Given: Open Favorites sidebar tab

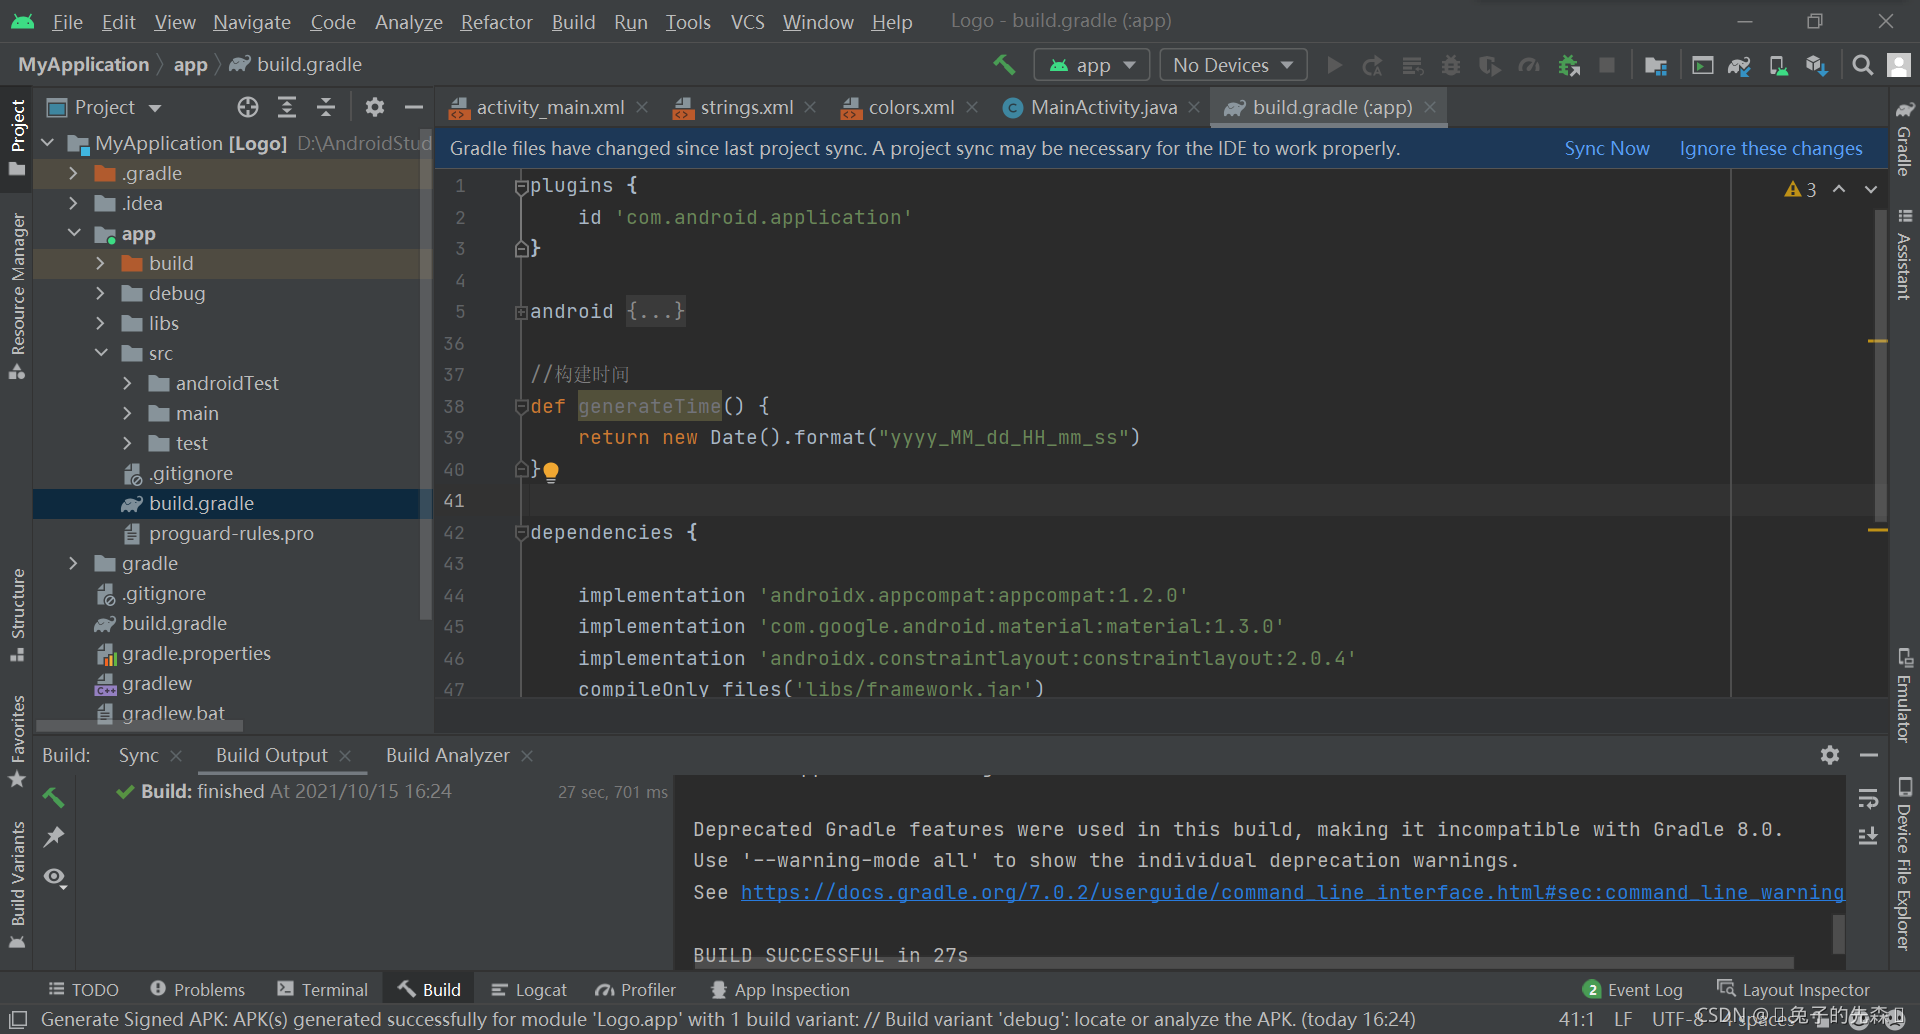Looking at the screenshot, I should point(17,741).
